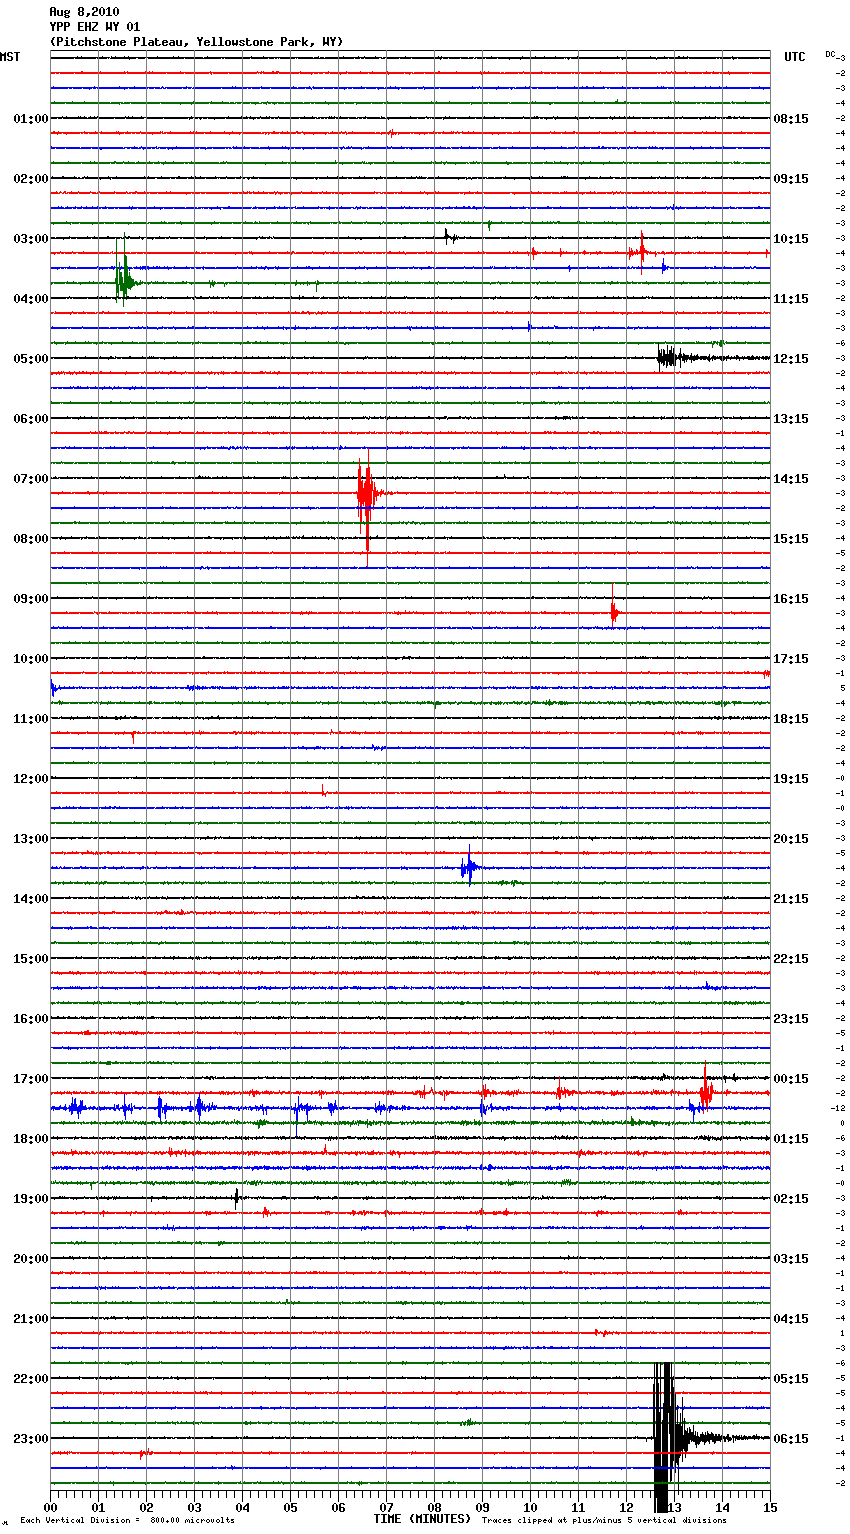Screen dimensions: 850x1534
Task: Click the 20:15 UTC time label
Action: (x=791, y=839)
